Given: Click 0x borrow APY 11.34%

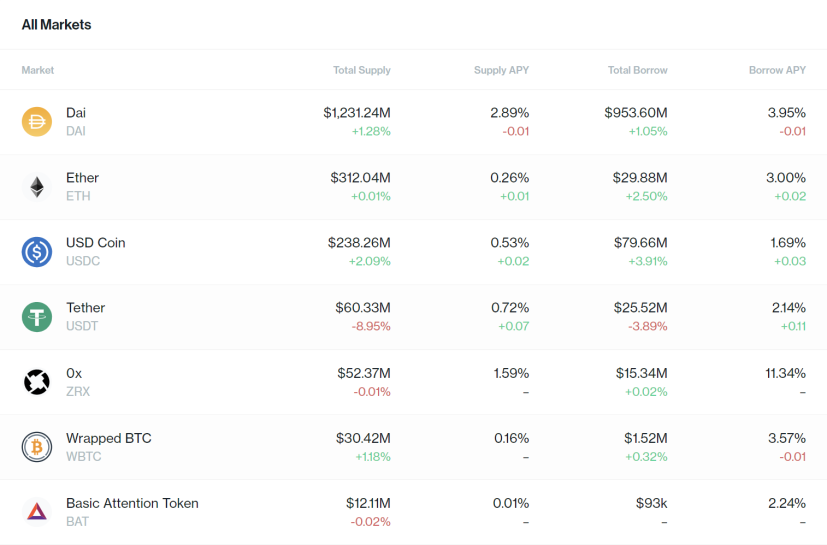Looking at the screenshot, I should (786, 374).
